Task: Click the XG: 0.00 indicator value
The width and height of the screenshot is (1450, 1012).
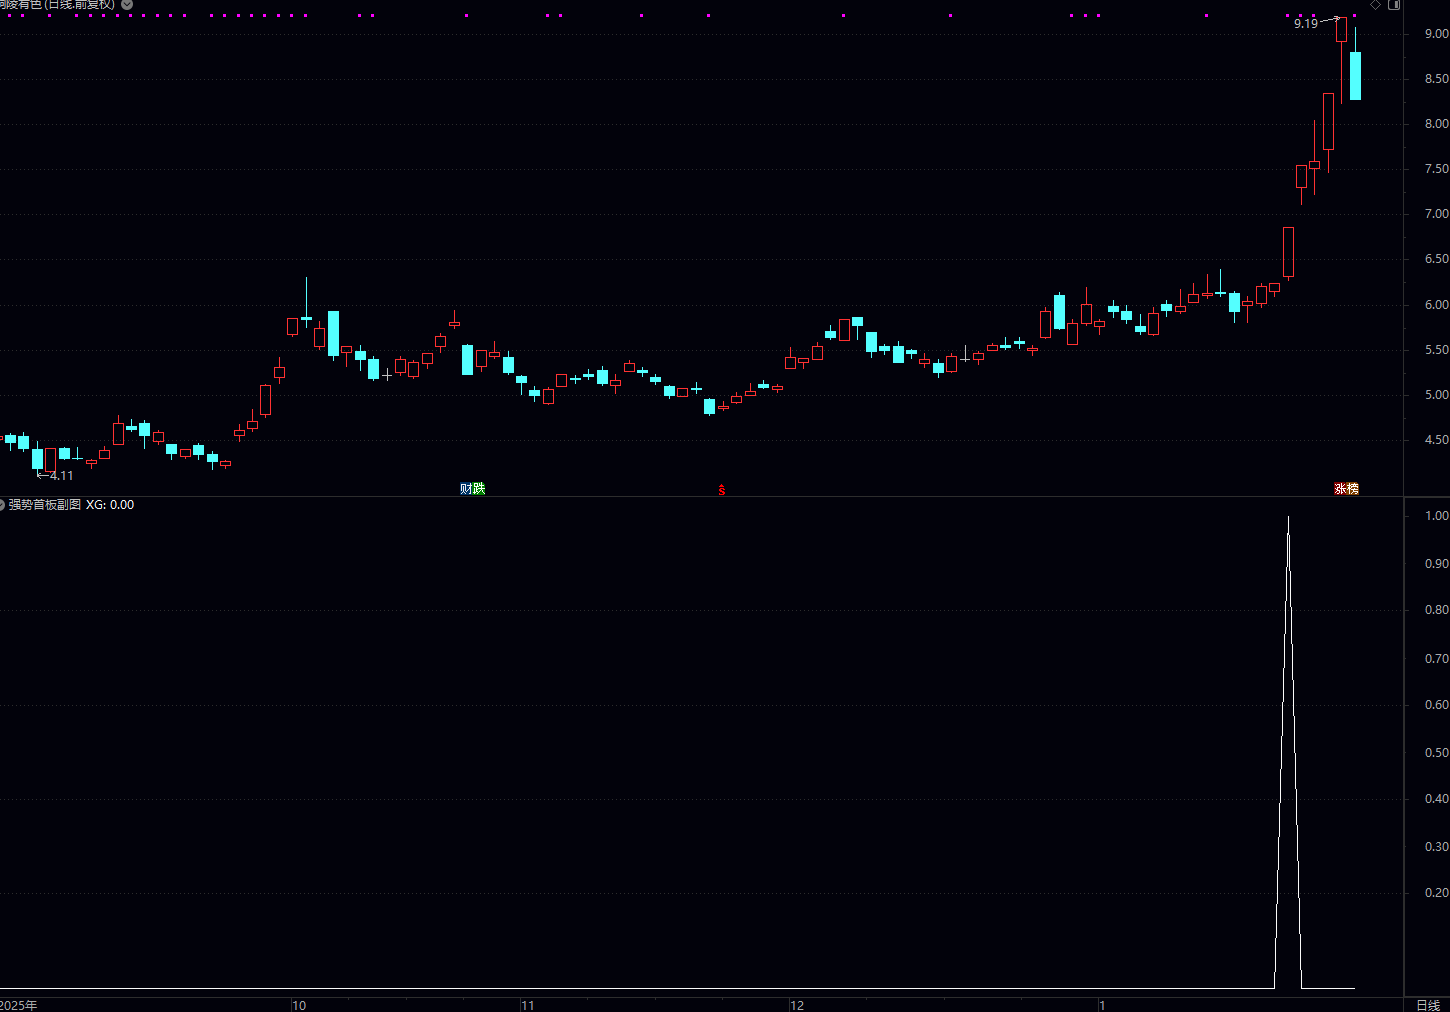Action: 110,505
